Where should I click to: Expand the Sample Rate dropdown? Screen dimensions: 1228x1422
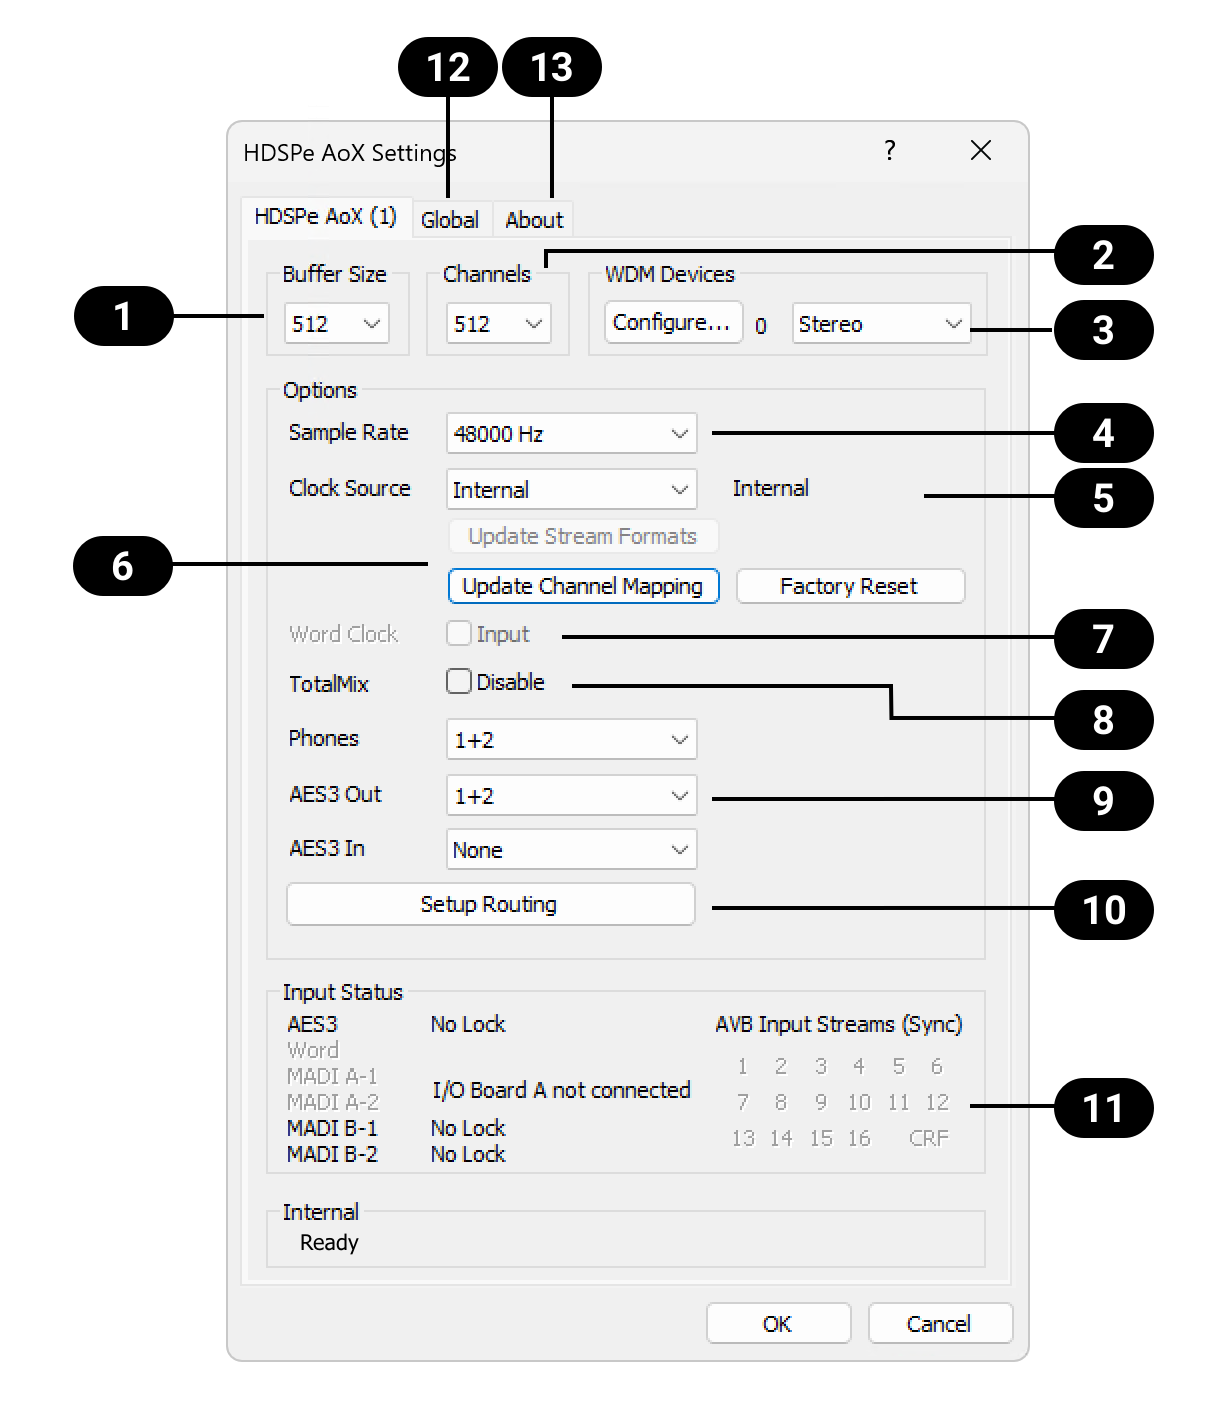[571, 434]
